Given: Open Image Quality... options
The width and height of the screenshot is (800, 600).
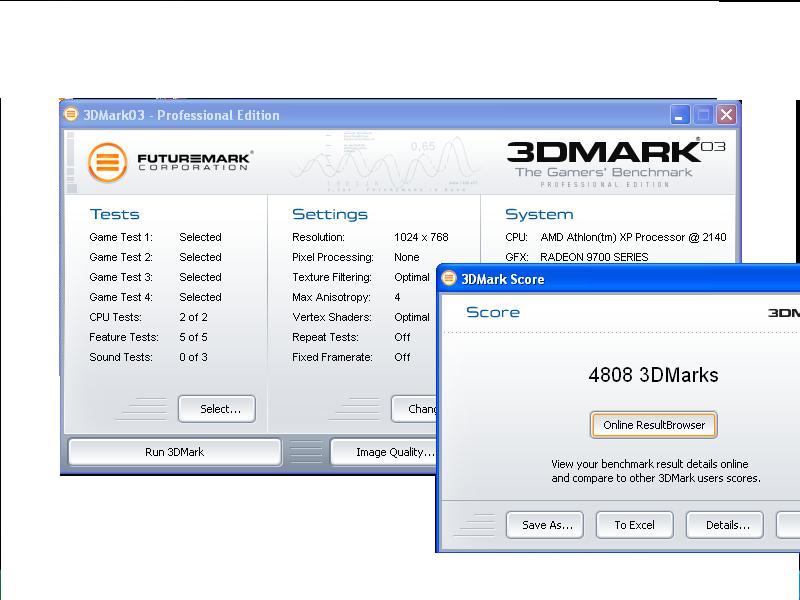Looking at the screenshot, I should (384, 452).
